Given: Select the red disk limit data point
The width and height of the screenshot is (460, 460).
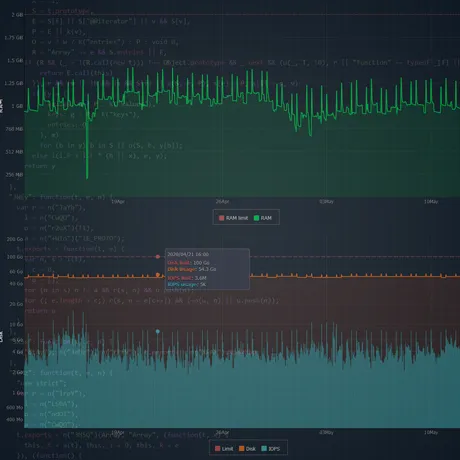Looking at the screenshot, I should 158,257.
